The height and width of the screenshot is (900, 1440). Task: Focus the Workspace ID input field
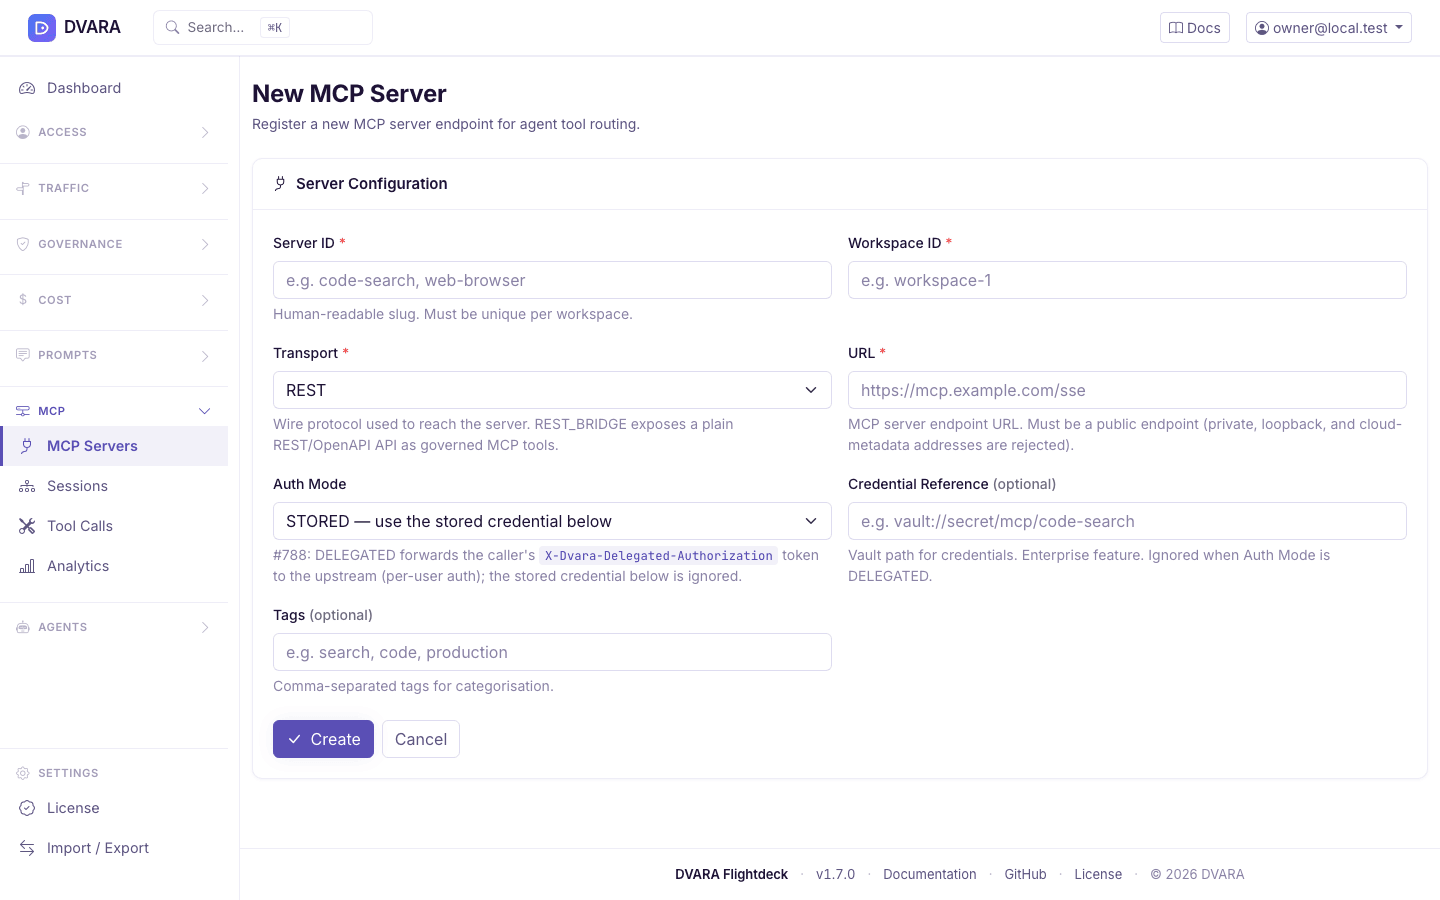(x=1127, y=280)
